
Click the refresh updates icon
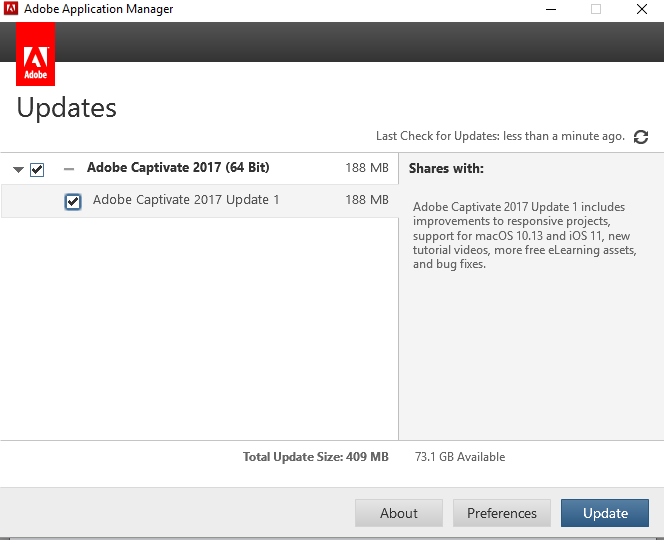coord(641,137)
